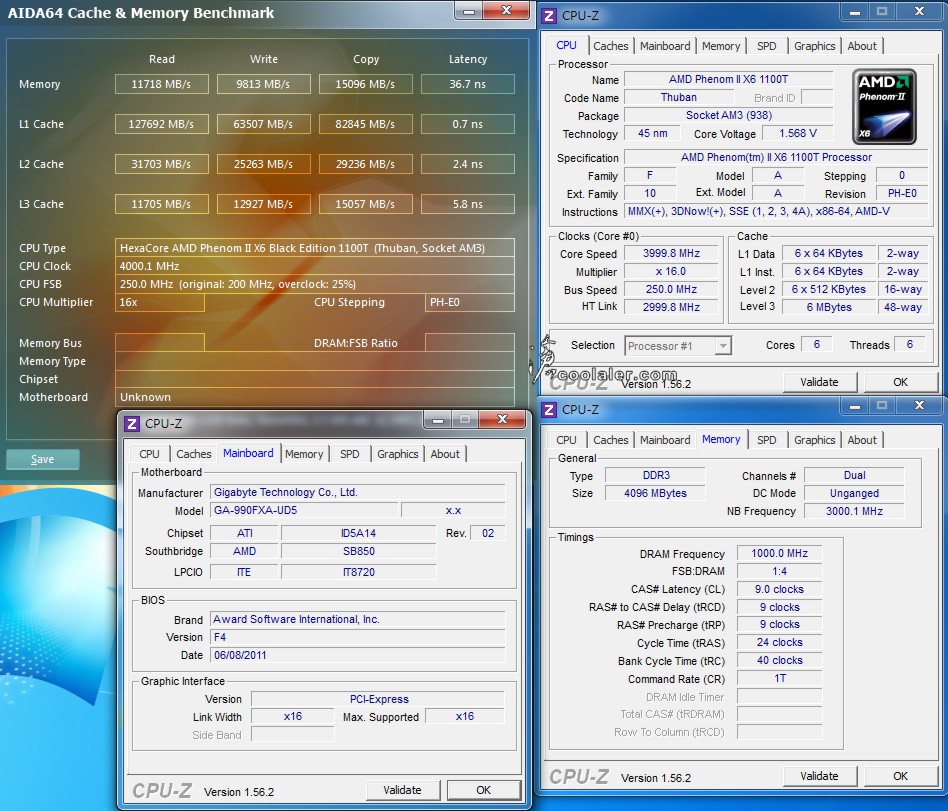Open the Processor #1 selection dropdown
The width and height of the screenshot is (948, 811).
click(678, 346)
